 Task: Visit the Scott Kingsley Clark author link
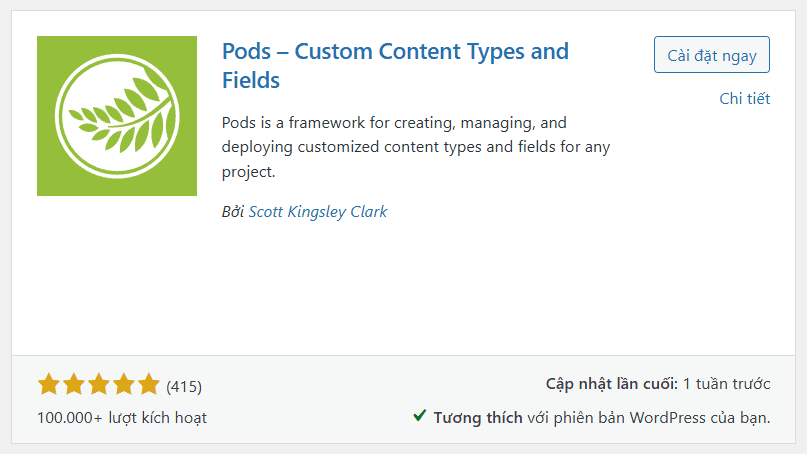(318, 212)
